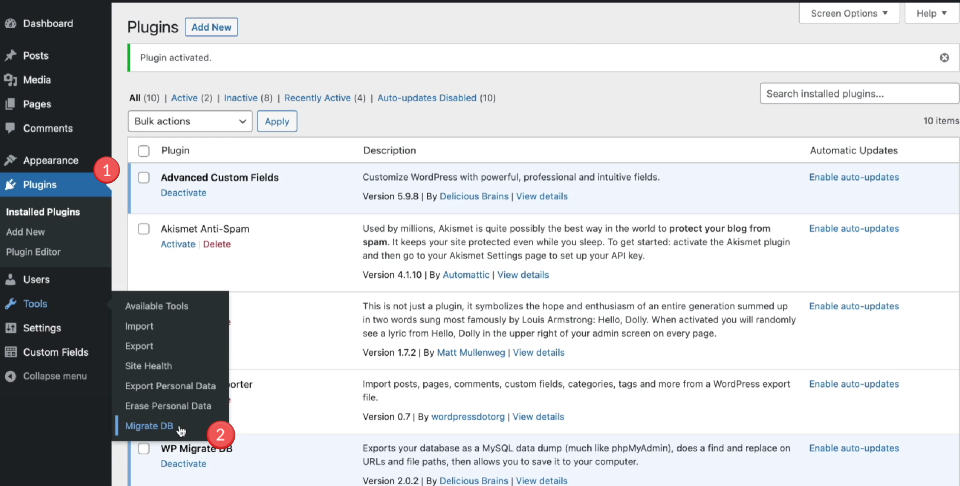Choose Import from Tools flyout
Screen dimensions: 960x486
139,326
